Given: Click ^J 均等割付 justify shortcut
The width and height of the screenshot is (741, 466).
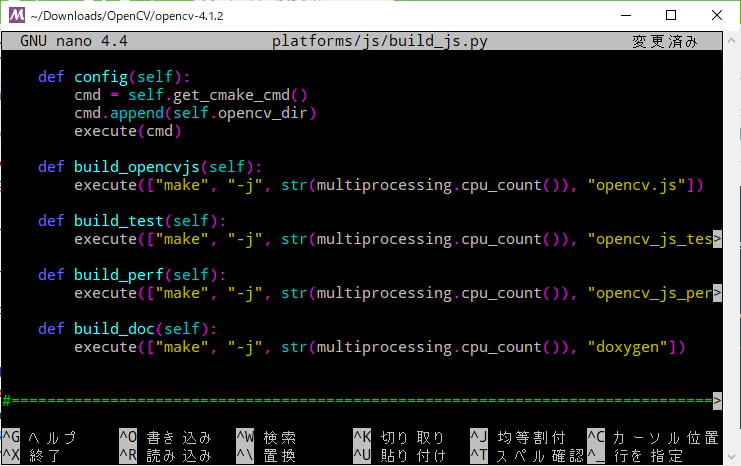Looking at the screenshot, I should 518,437.
